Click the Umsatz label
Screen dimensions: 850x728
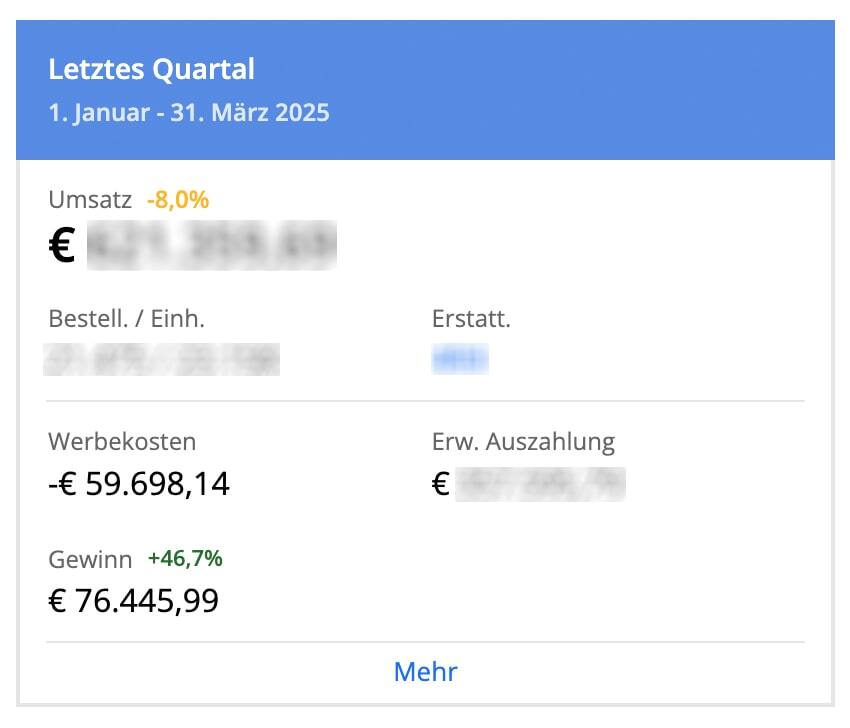(90, 200)
